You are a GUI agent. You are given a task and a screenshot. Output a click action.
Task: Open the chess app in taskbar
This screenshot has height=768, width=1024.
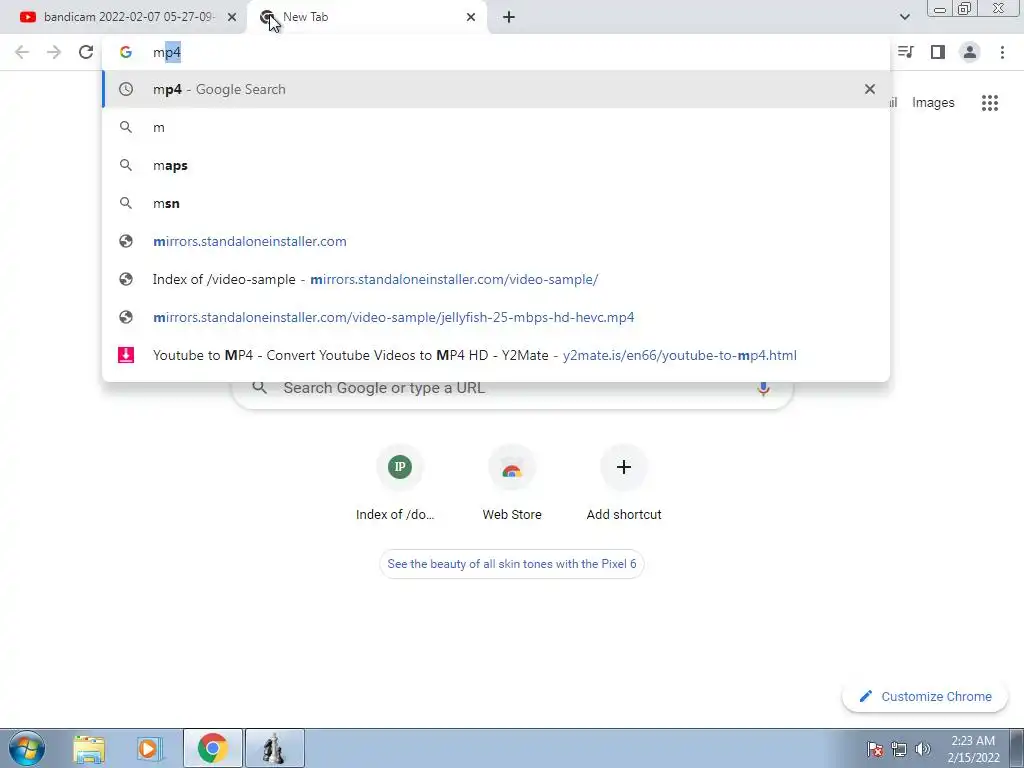pyautogui.click(x=274, y=748)
